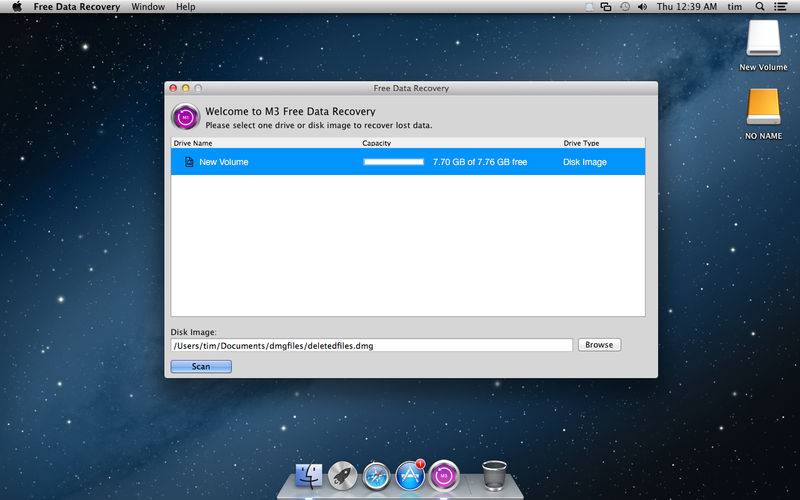The height and width of the screenshot is (500, 800).
Task: Open App Store from the Dock
Action: [410, 476]
